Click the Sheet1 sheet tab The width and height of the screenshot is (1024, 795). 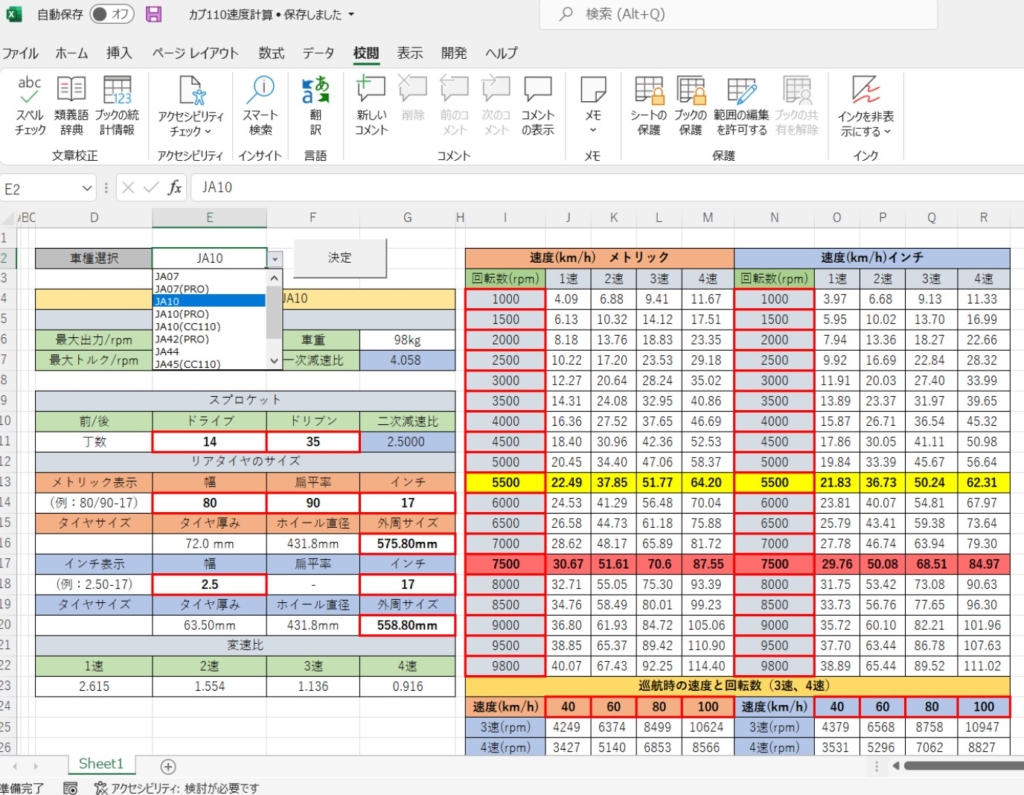(x=101, y=764)
